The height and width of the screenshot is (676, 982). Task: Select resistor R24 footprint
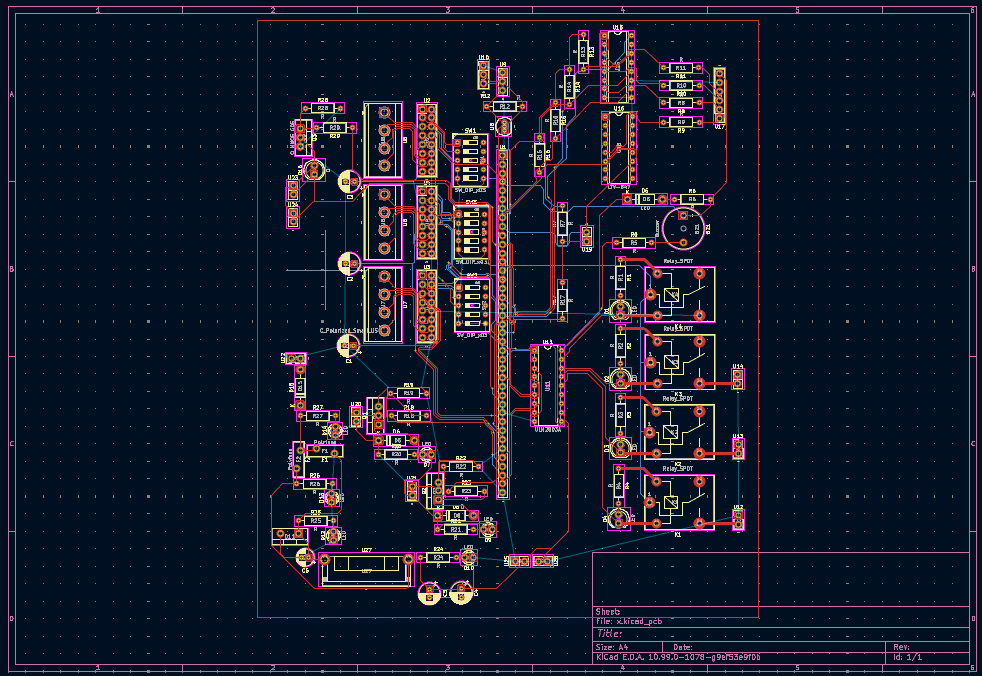point(438,557)
